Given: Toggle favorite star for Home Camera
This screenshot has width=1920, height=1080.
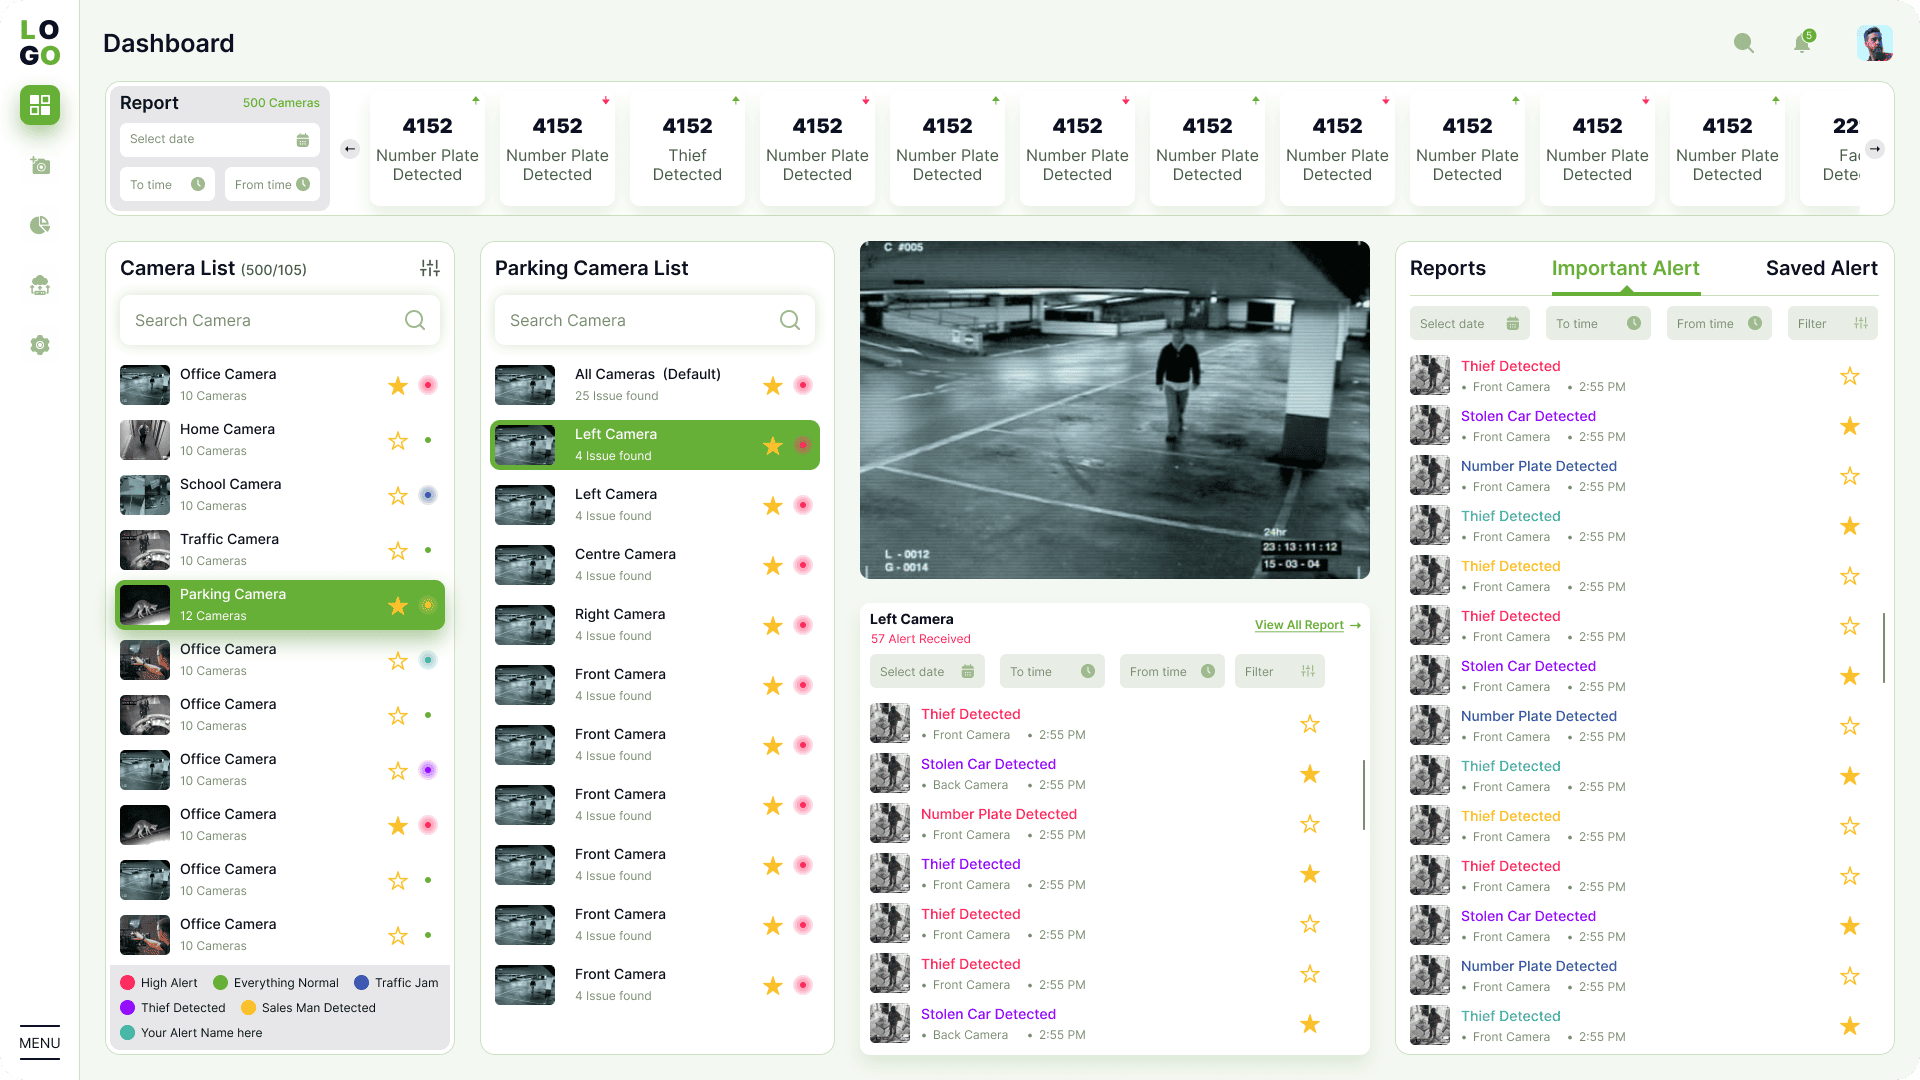Looking at the screenshot, I should [398, 441].
